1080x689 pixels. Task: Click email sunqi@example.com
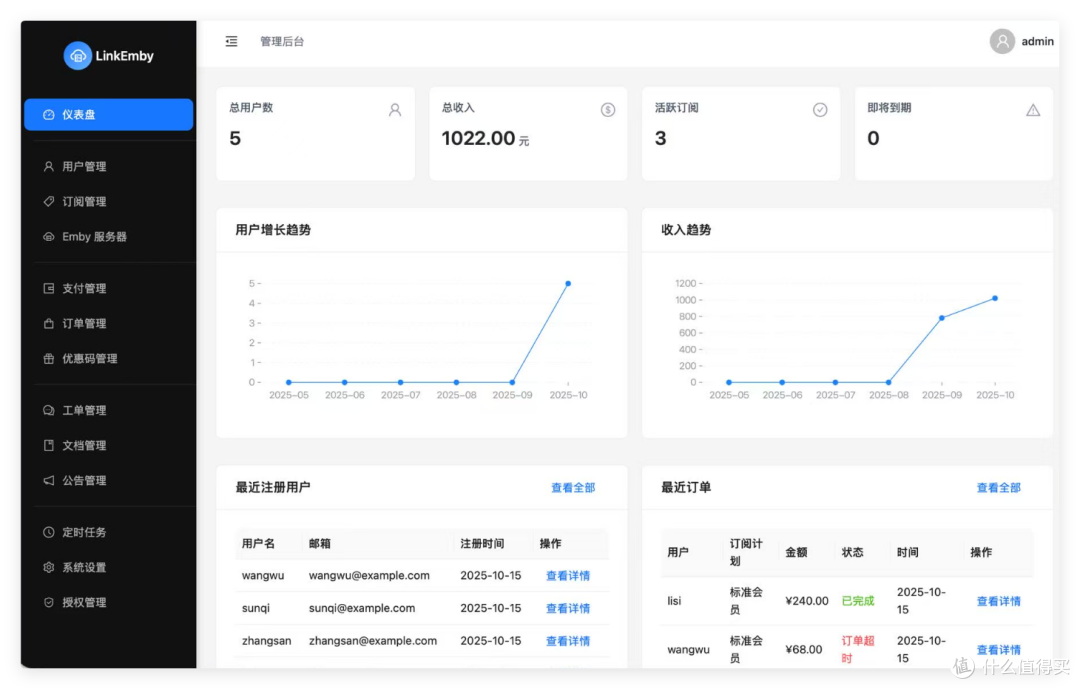coord(362,608)
